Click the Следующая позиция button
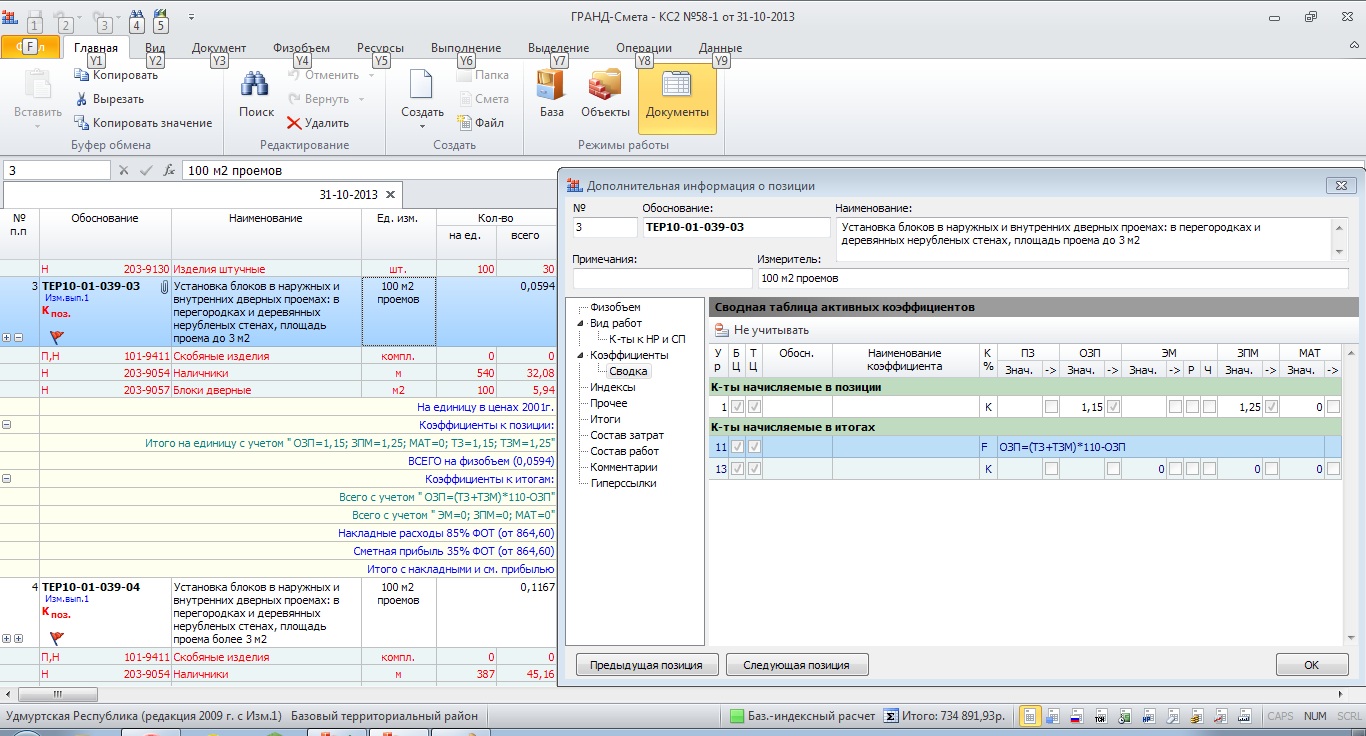1366x736 pixels. click(797, 665)
